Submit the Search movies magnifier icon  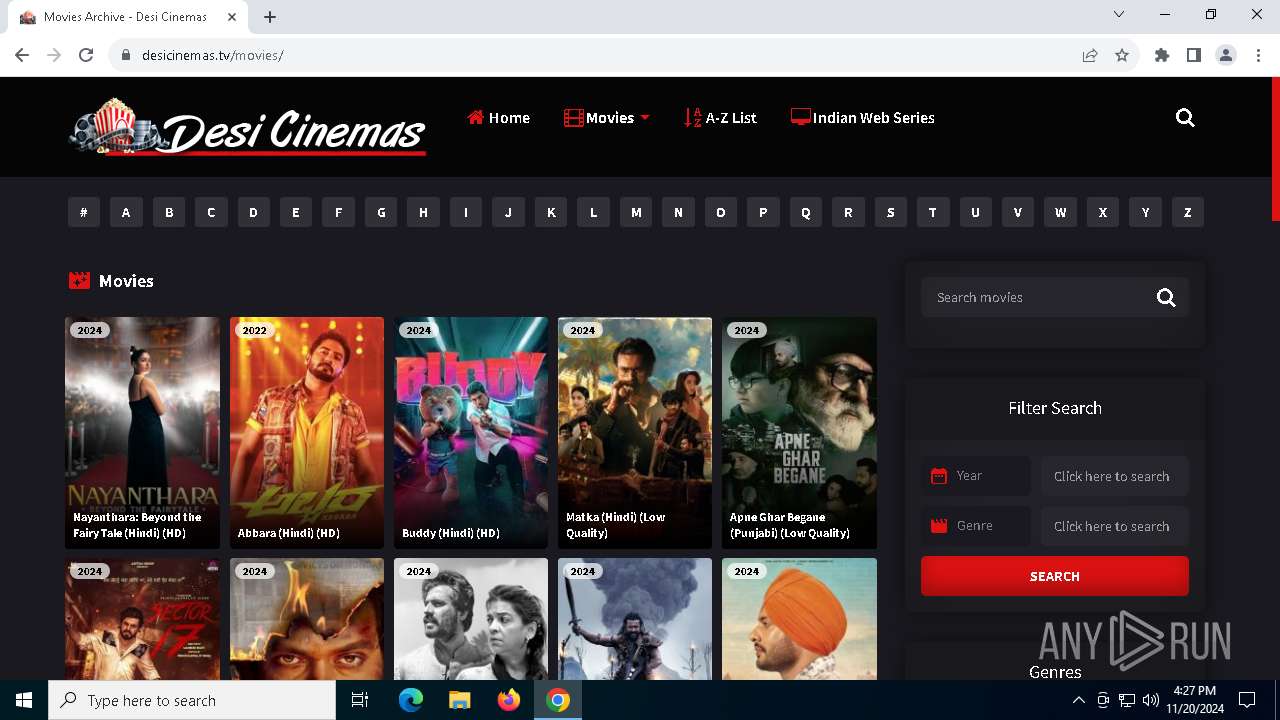click(x=1166, y=297)
